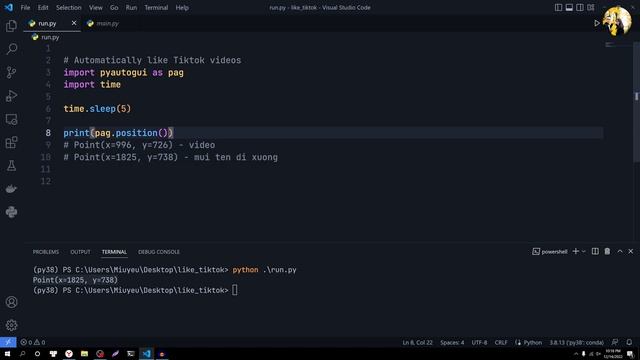
Task: Open the Run and Debug view
Action: tap(11, 96)
